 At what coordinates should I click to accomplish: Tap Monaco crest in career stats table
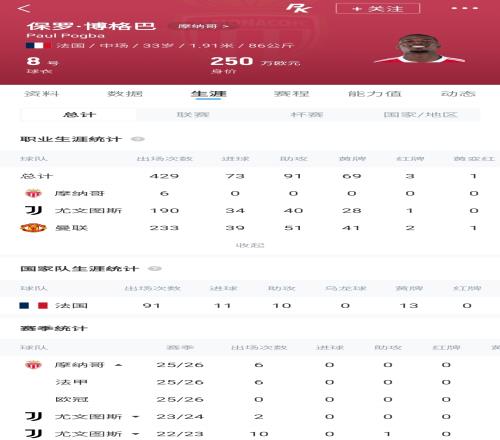click(x=33, y=193)
